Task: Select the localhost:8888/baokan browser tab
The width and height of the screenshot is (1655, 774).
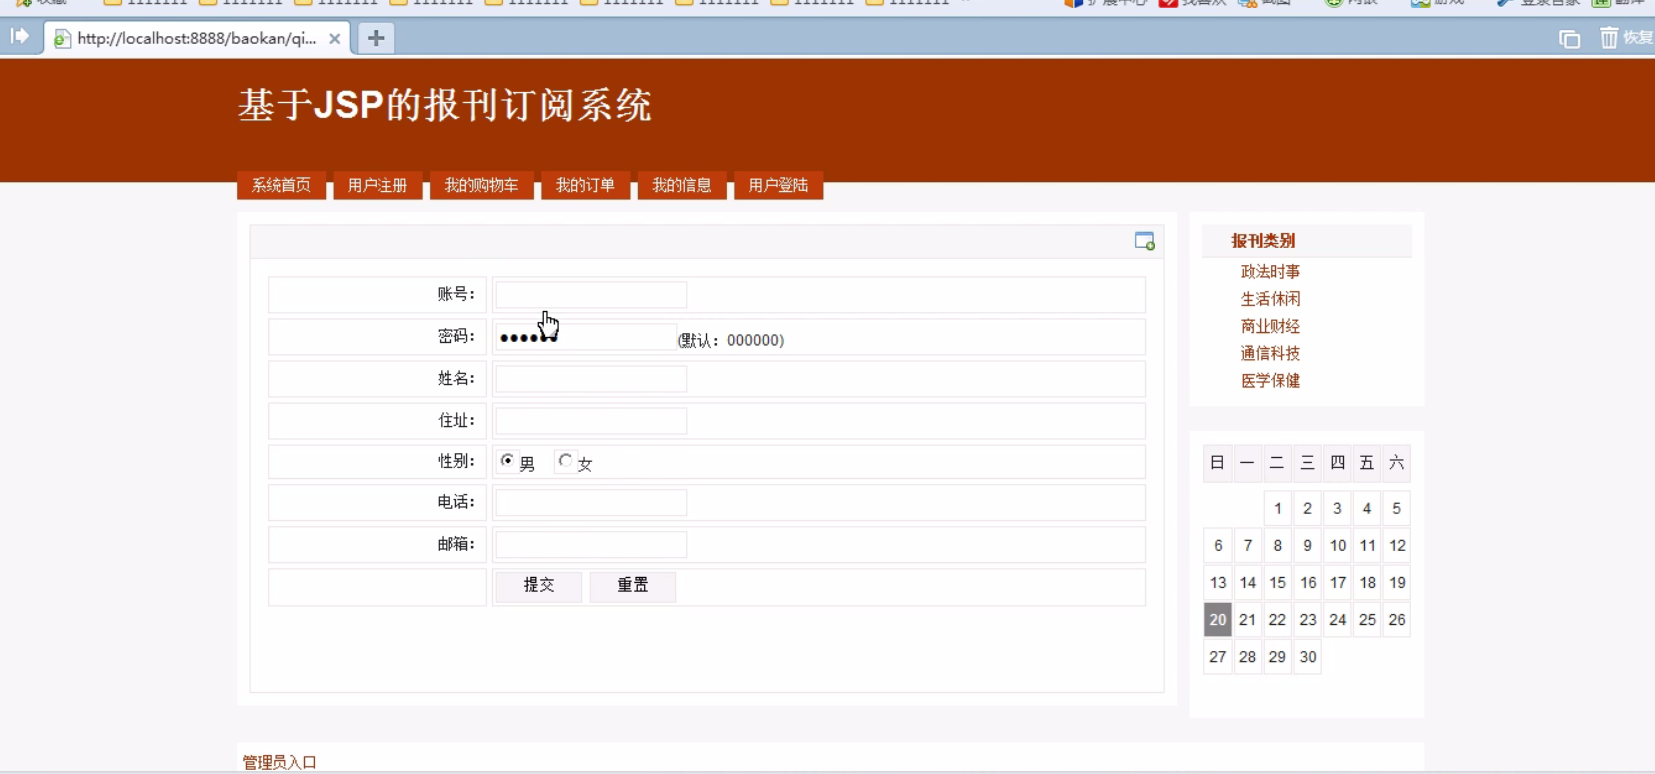Action: click(197, 38)
